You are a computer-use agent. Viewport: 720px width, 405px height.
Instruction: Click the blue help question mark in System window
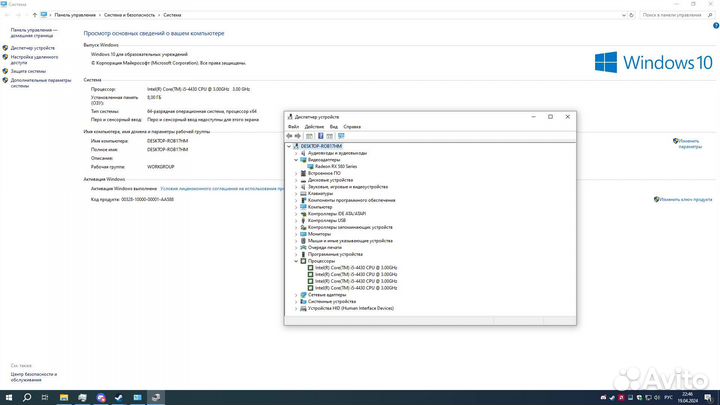point(716,26)
